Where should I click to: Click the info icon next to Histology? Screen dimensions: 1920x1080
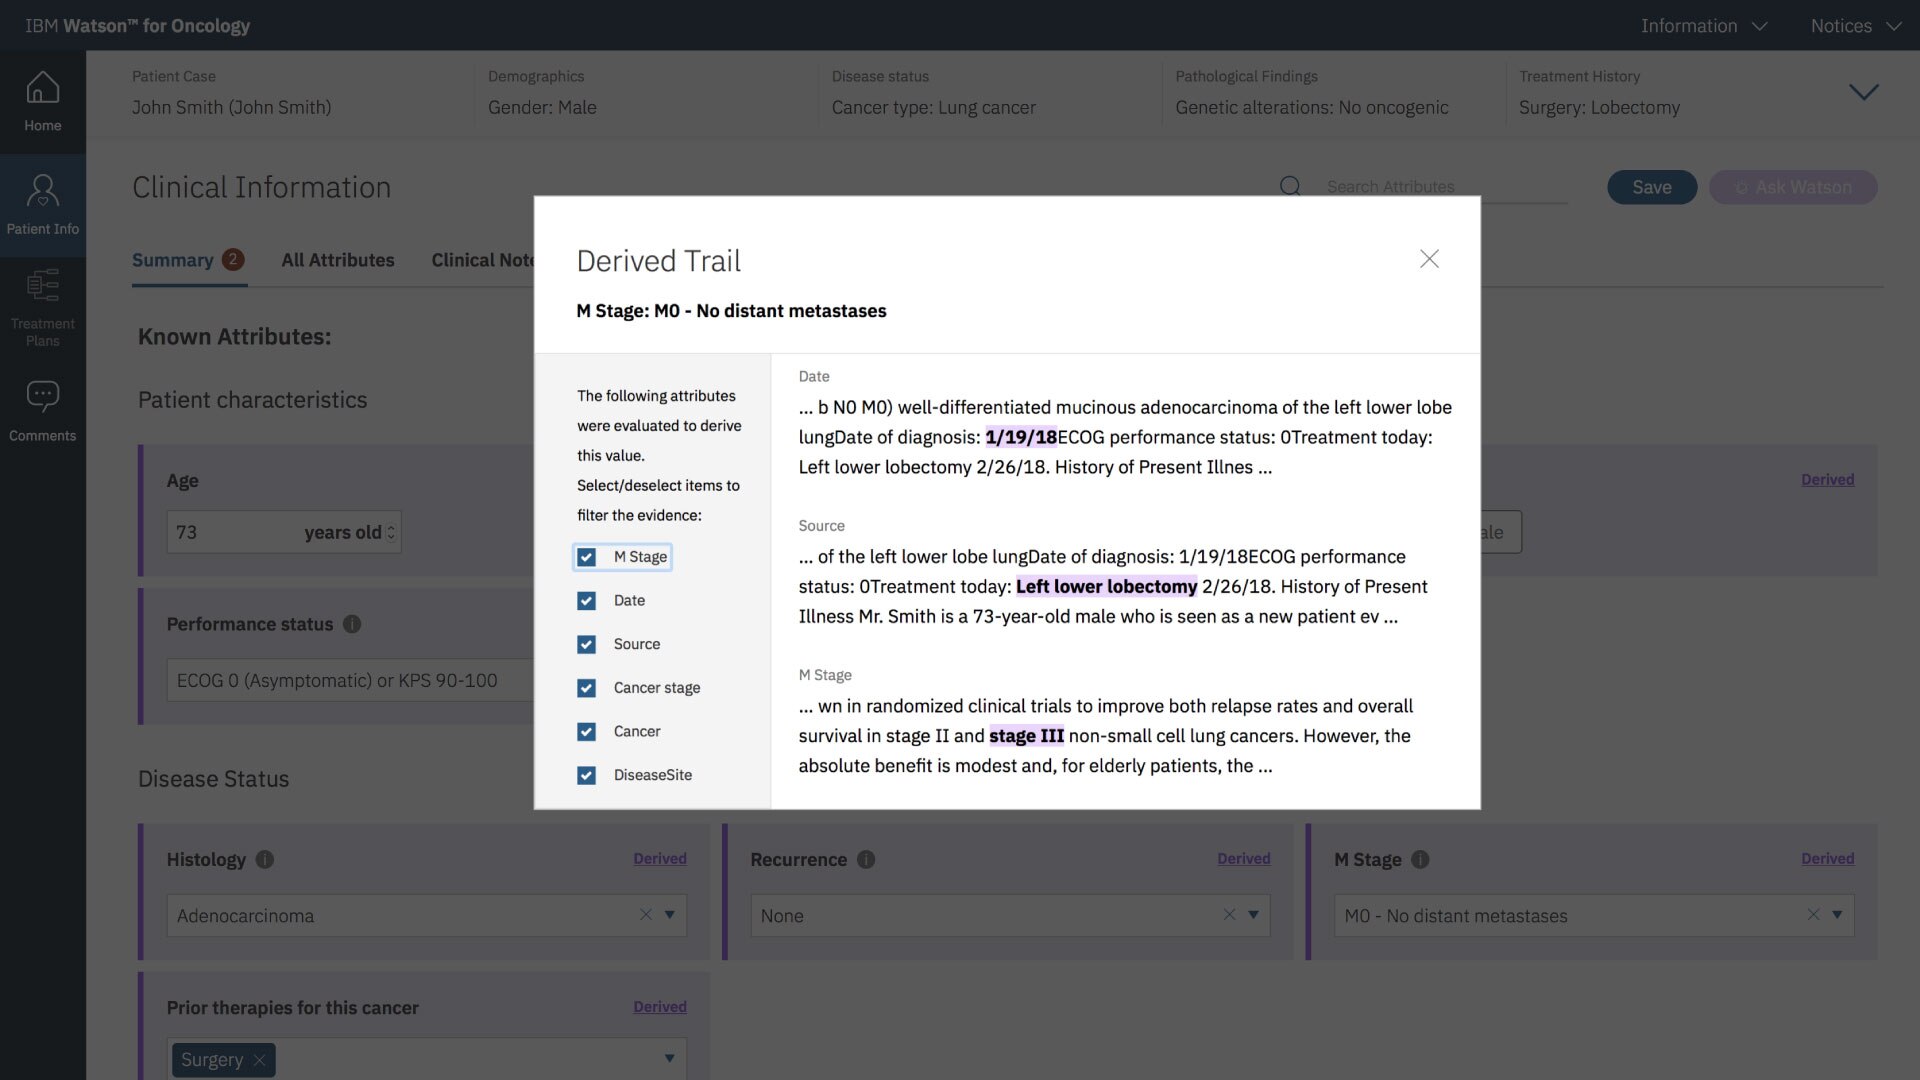(264, 859)
